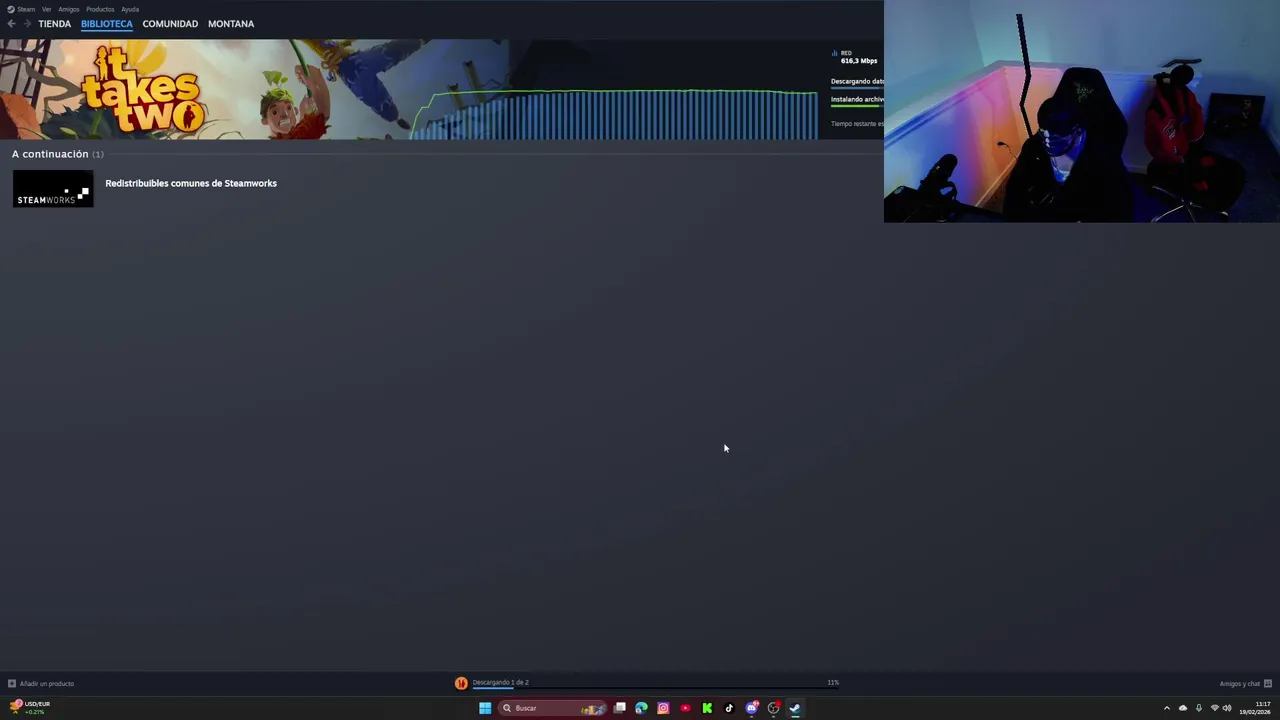Click the OneDrive cloud tray icon

[x=1183, y=708]
